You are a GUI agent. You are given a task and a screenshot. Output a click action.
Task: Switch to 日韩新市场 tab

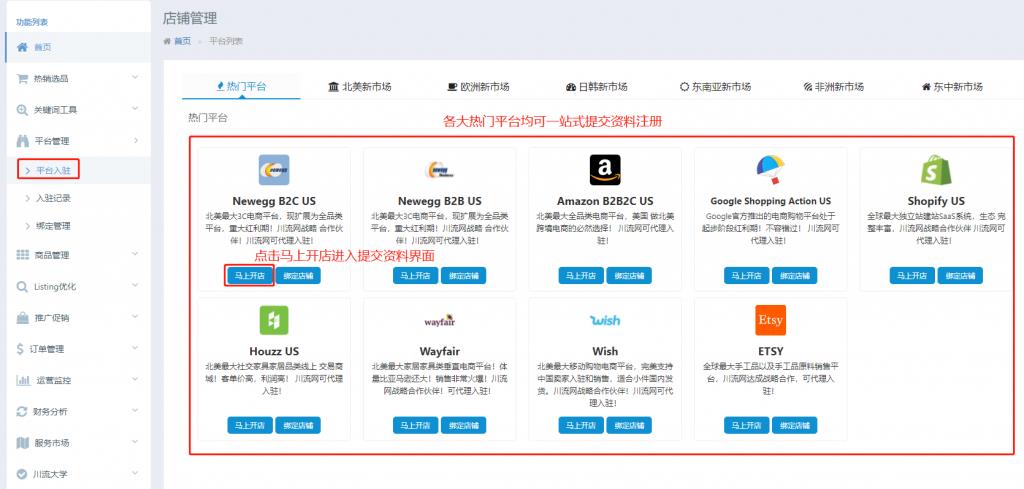[x=596, y=86]
